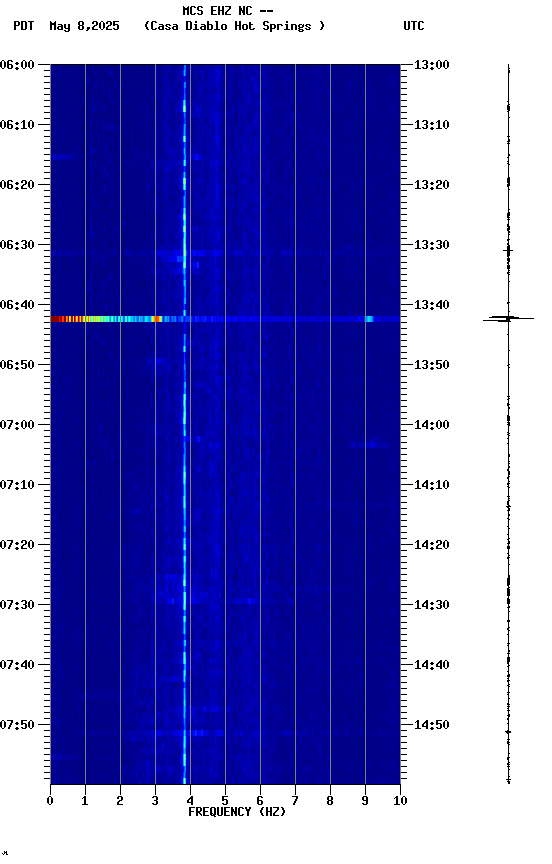Image resolution: width=552 pixels, height=864 pixels.
Task: Click the station title "MCS EHZ NC --"
Action: pos(228,10)
